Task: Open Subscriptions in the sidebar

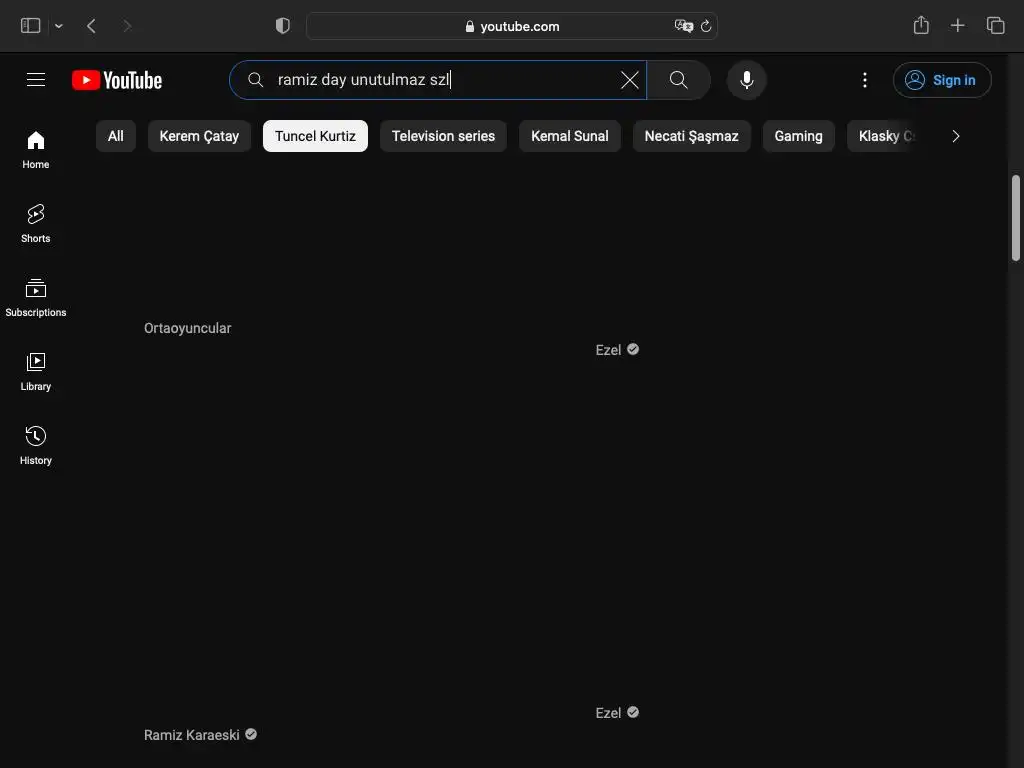Action: pos(36,298)
